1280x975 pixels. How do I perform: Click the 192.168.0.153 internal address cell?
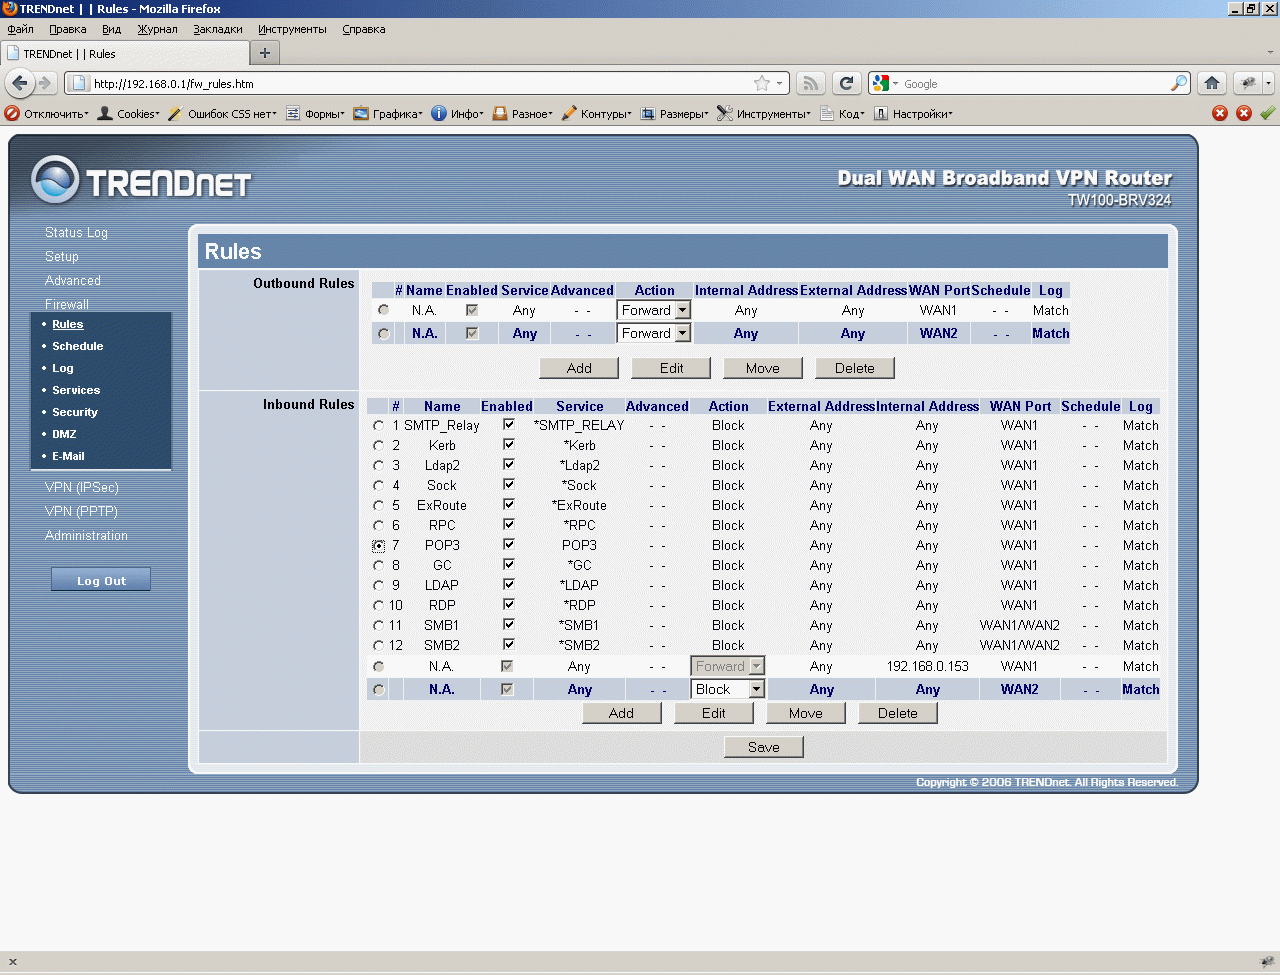927,666
